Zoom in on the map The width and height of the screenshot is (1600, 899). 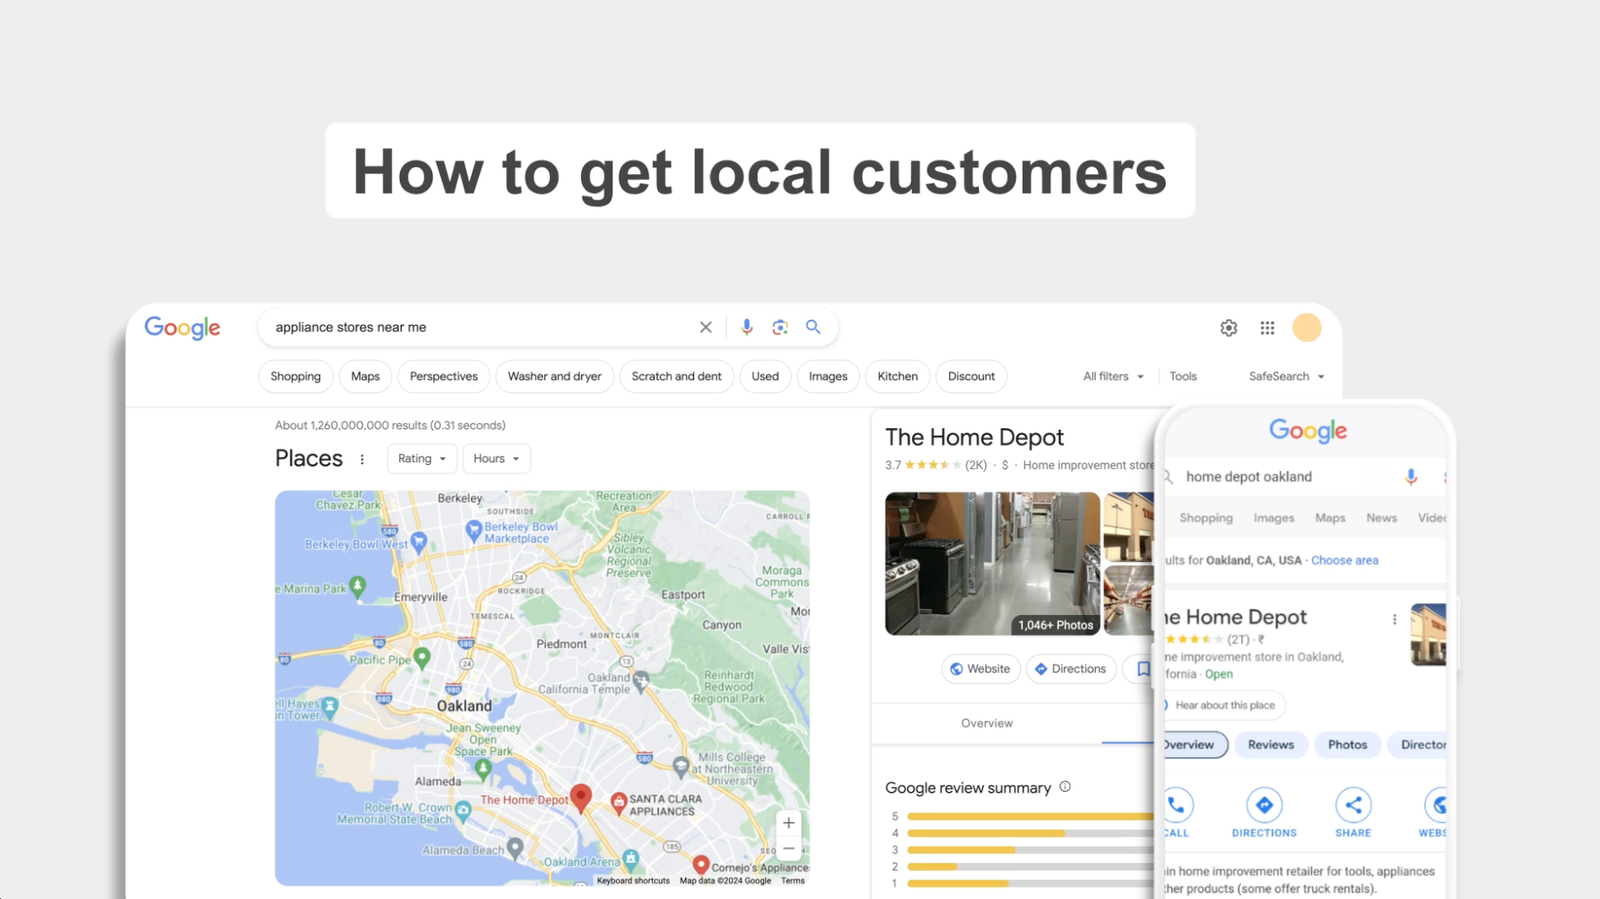point(789,823)
